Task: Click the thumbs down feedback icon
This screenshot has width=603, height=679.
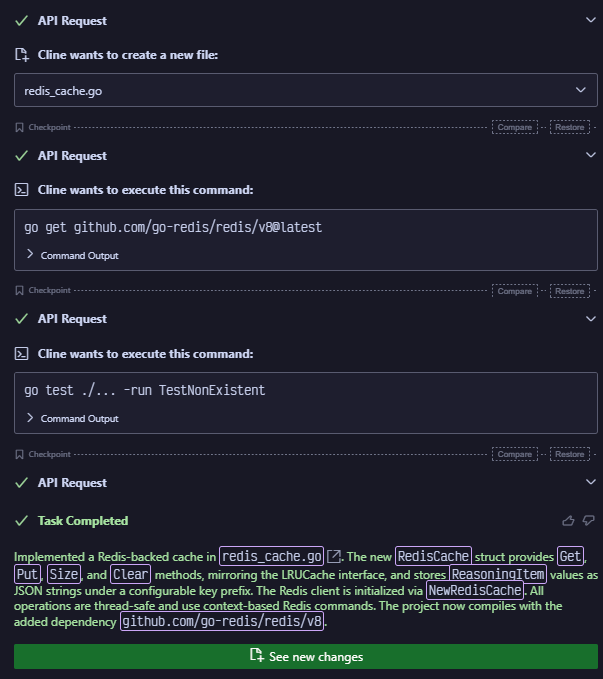Action: (588, 520)
